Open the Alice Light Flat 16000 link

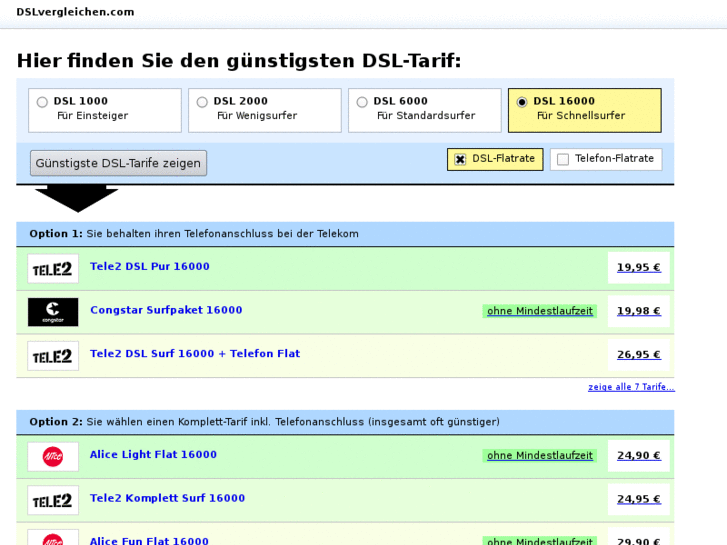click(153, 455)
